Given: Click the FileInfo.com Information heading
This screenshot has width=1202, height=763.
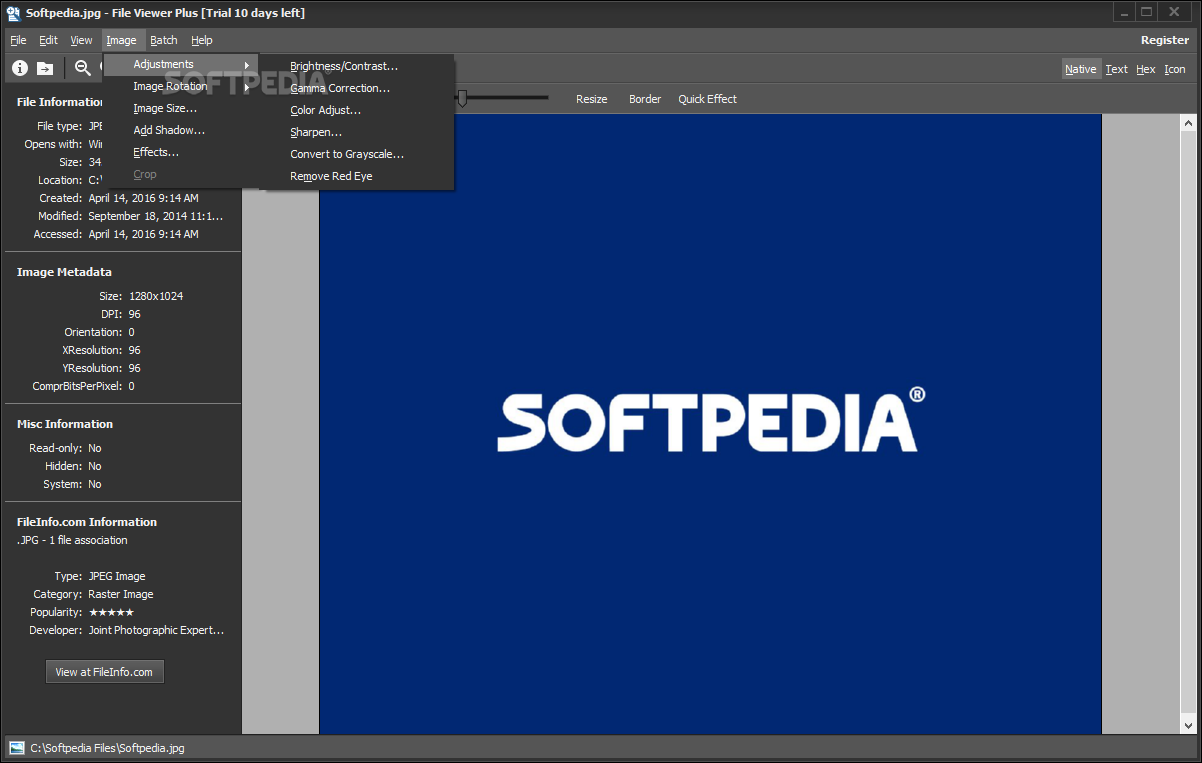Looking at the screenshot, I should point(87,522).
